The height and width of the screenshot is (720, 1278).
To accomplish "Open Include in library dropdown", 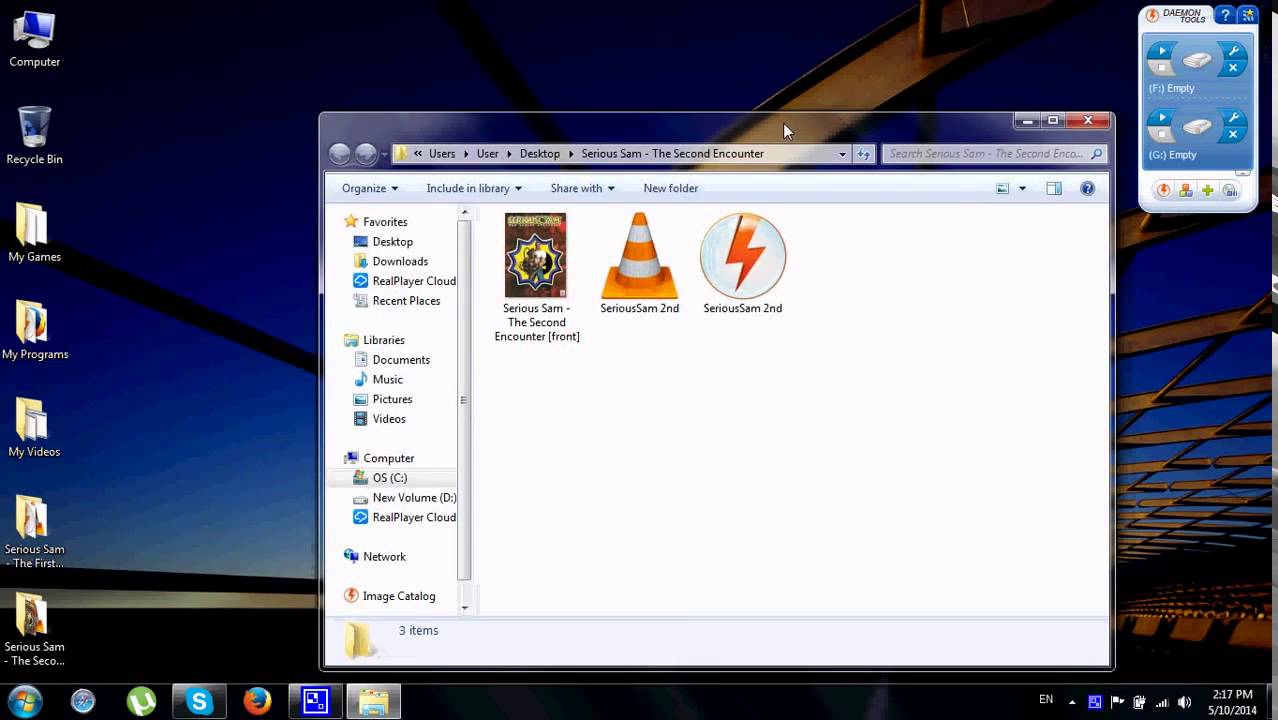I will click(473, 188).
